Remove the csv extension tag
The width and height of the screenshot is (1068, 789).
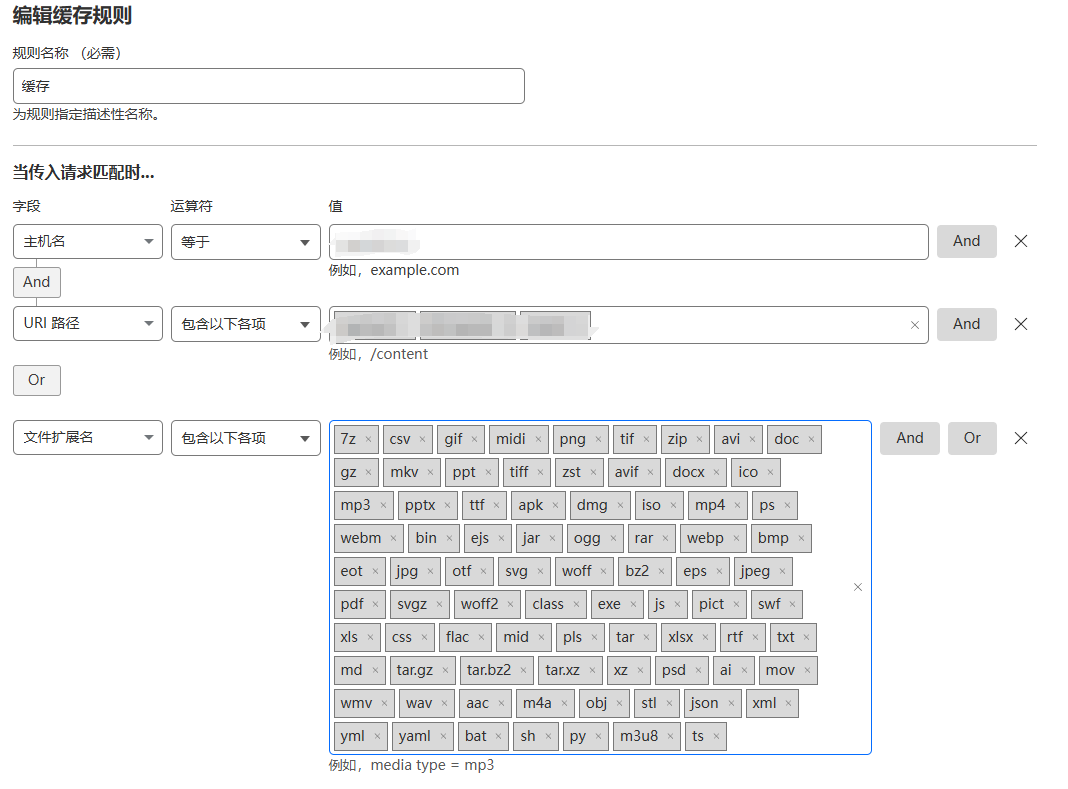tap(422, 439)
